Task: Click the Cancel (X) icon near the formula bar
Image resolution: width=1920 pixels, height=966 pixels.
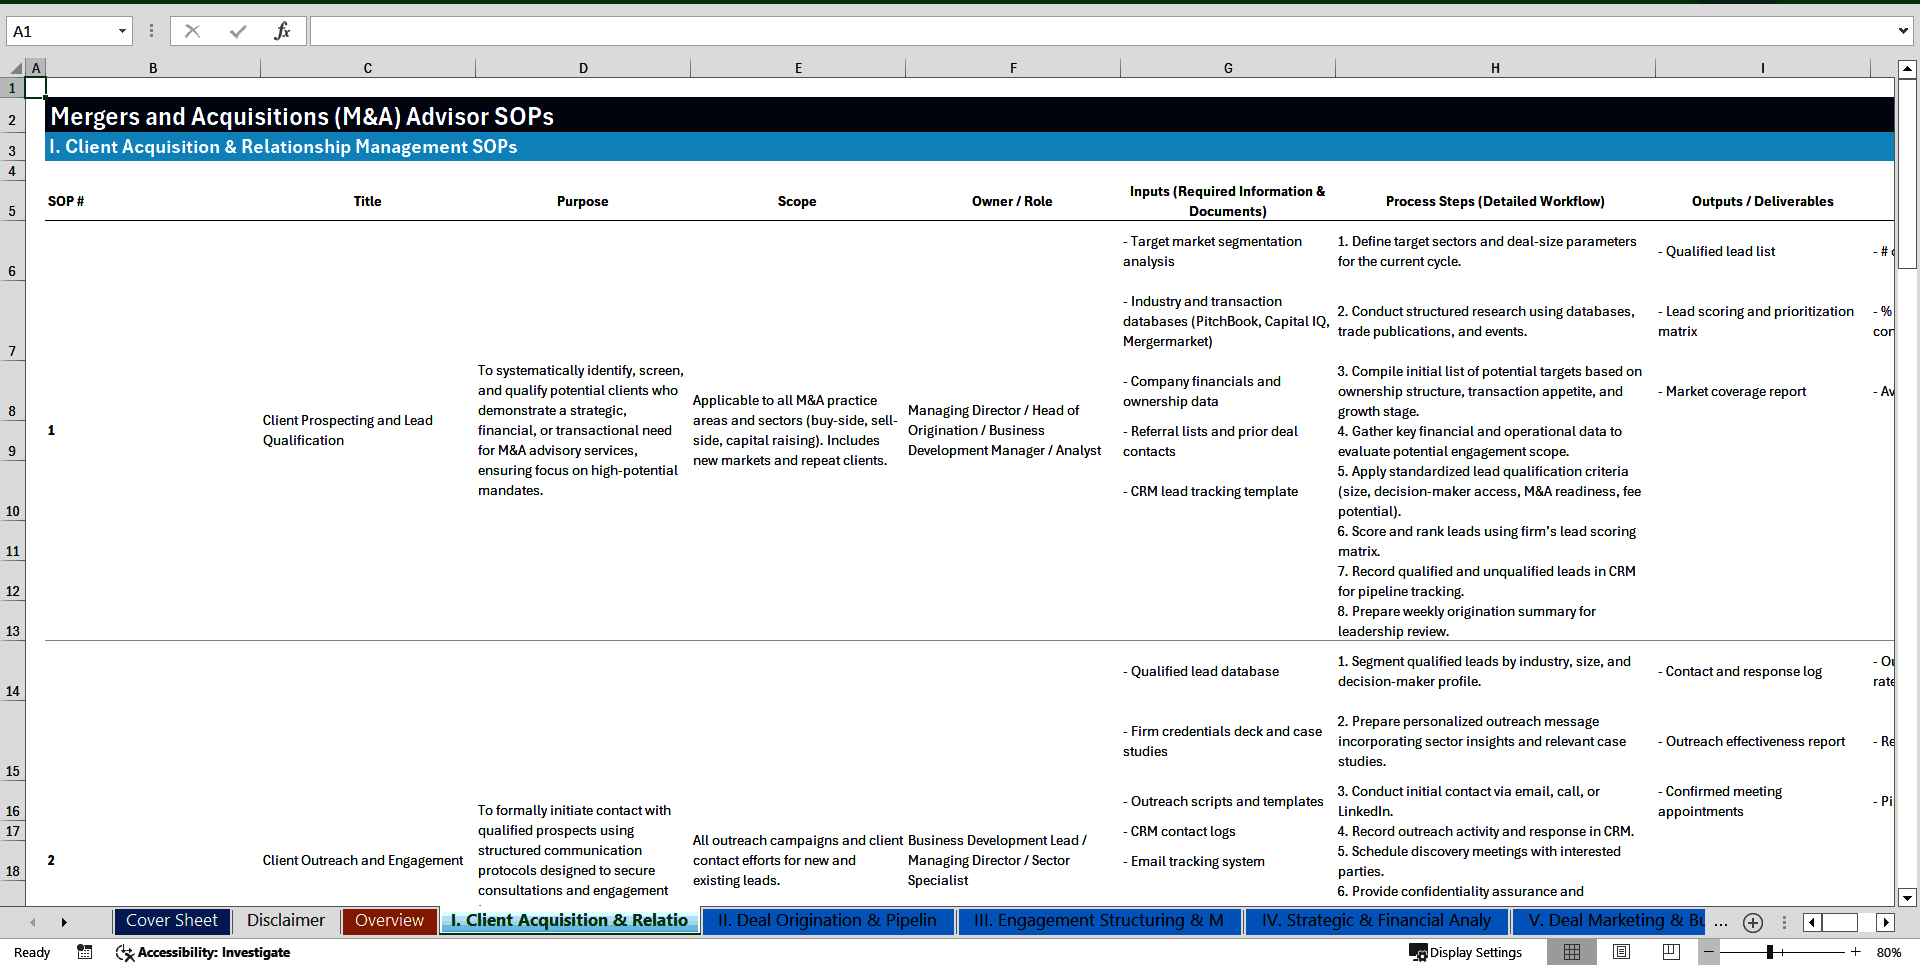Action: (192, 30)
